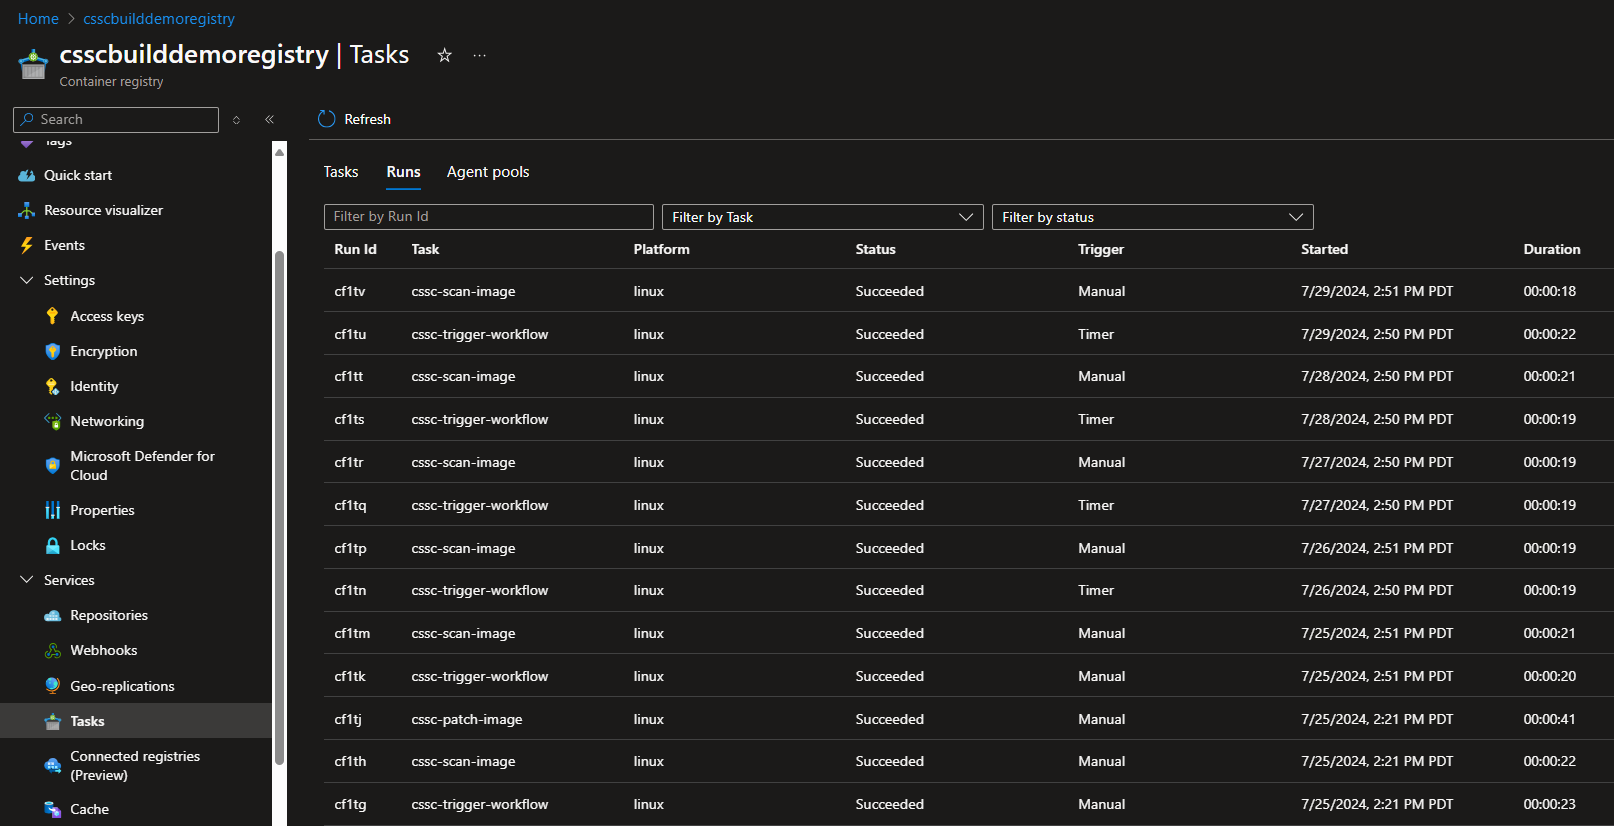Open the Webhooks service page
1614x826 pixels.
coord(103,650)
